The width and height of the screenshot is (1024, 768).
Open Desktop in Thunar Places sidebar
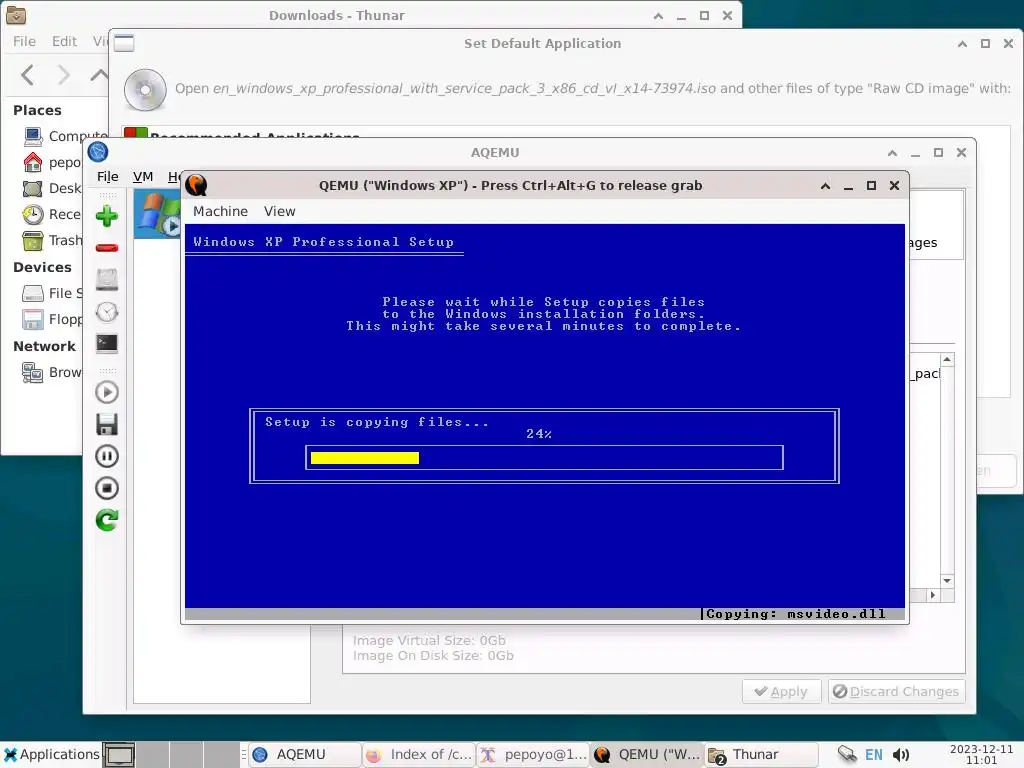click(x=52, y=188)
